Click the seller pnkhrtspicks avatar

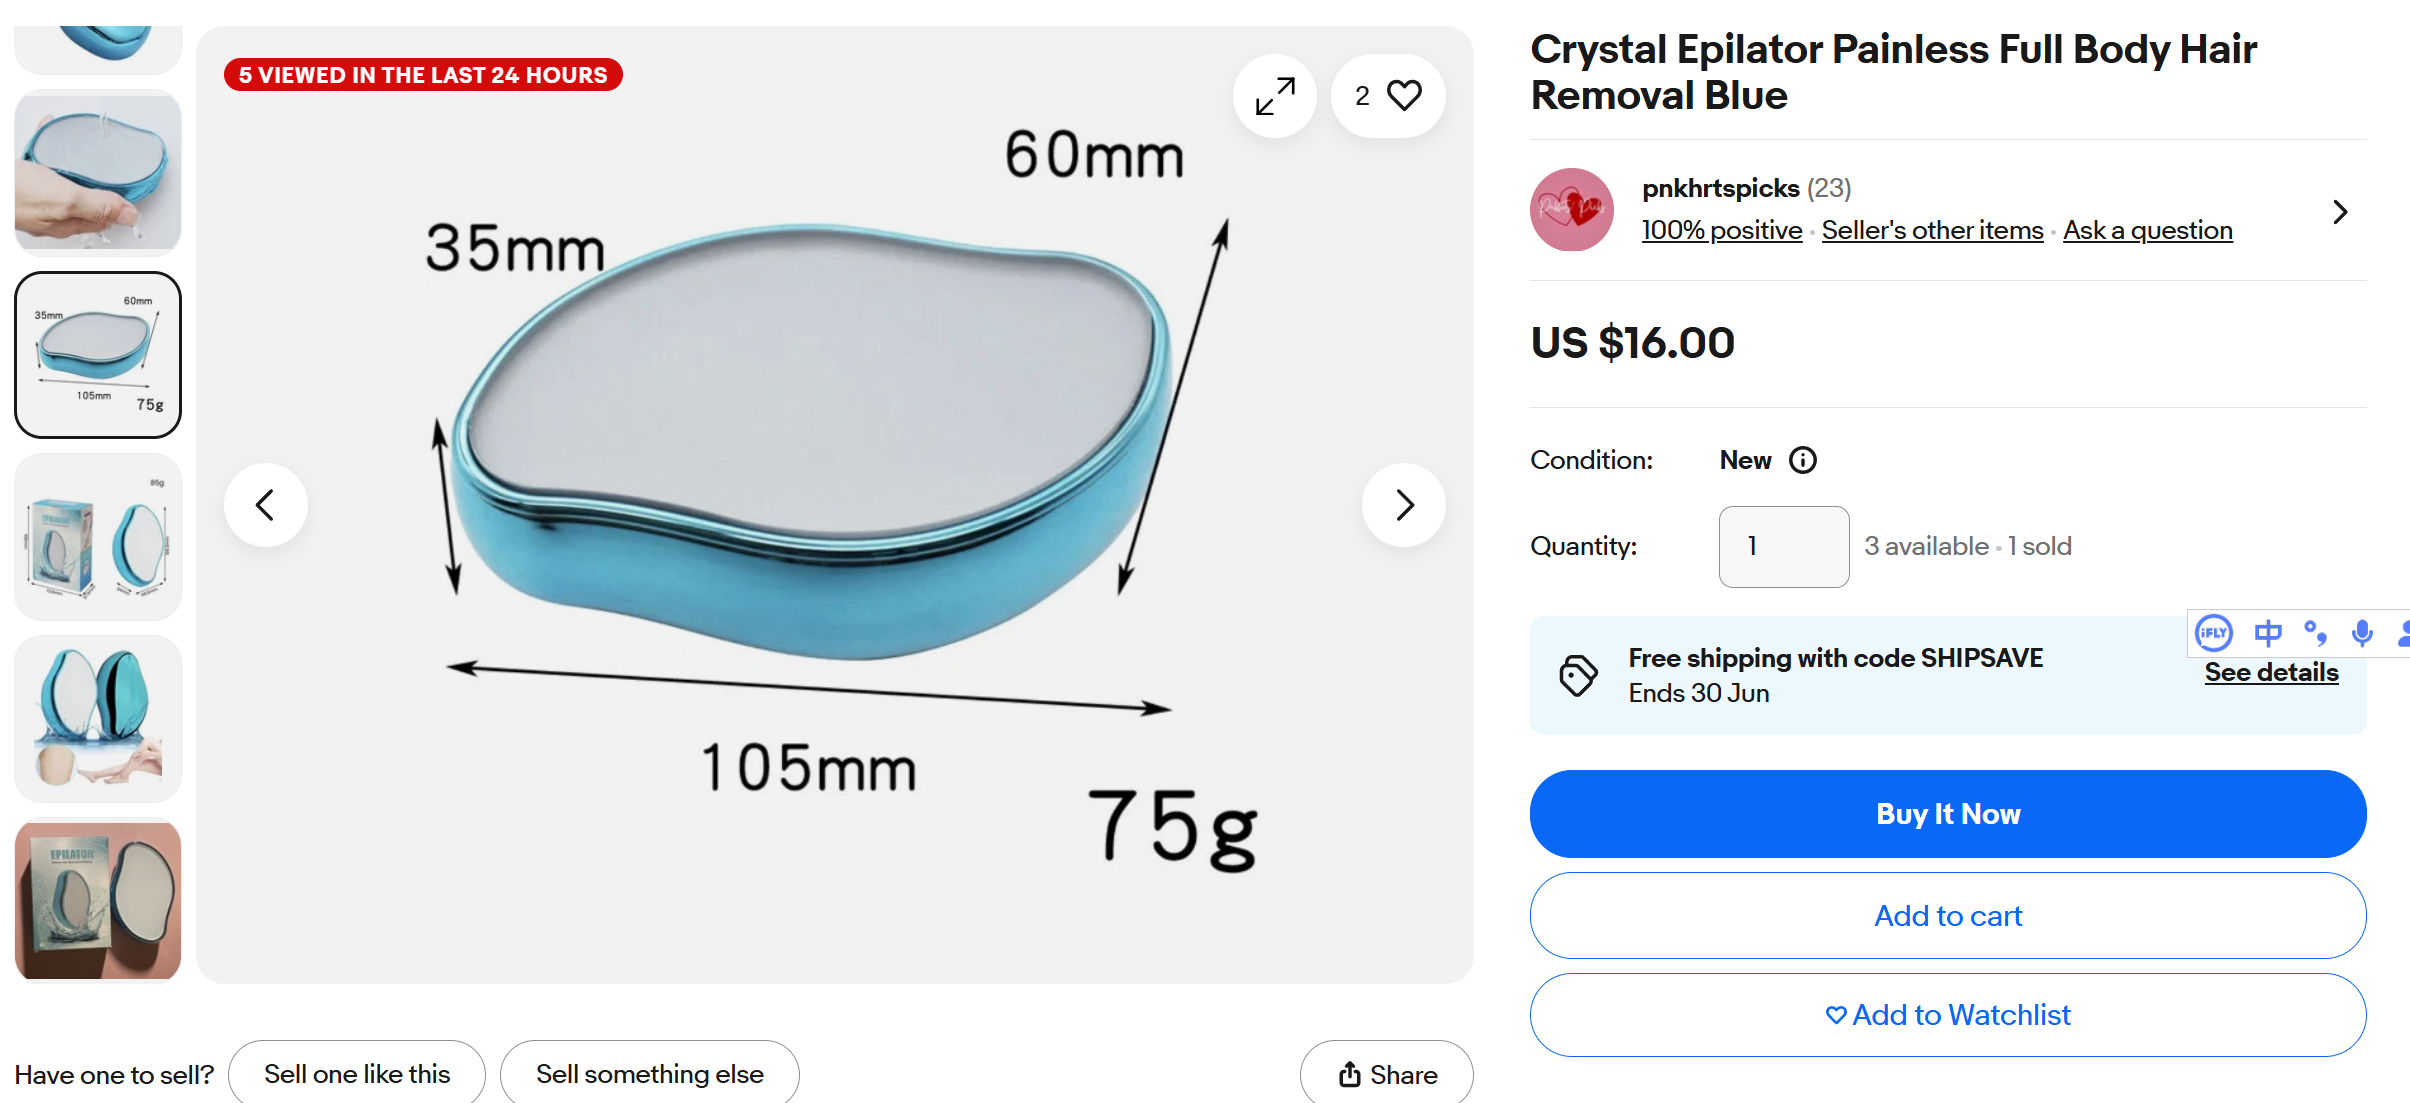pos(1572,210)
